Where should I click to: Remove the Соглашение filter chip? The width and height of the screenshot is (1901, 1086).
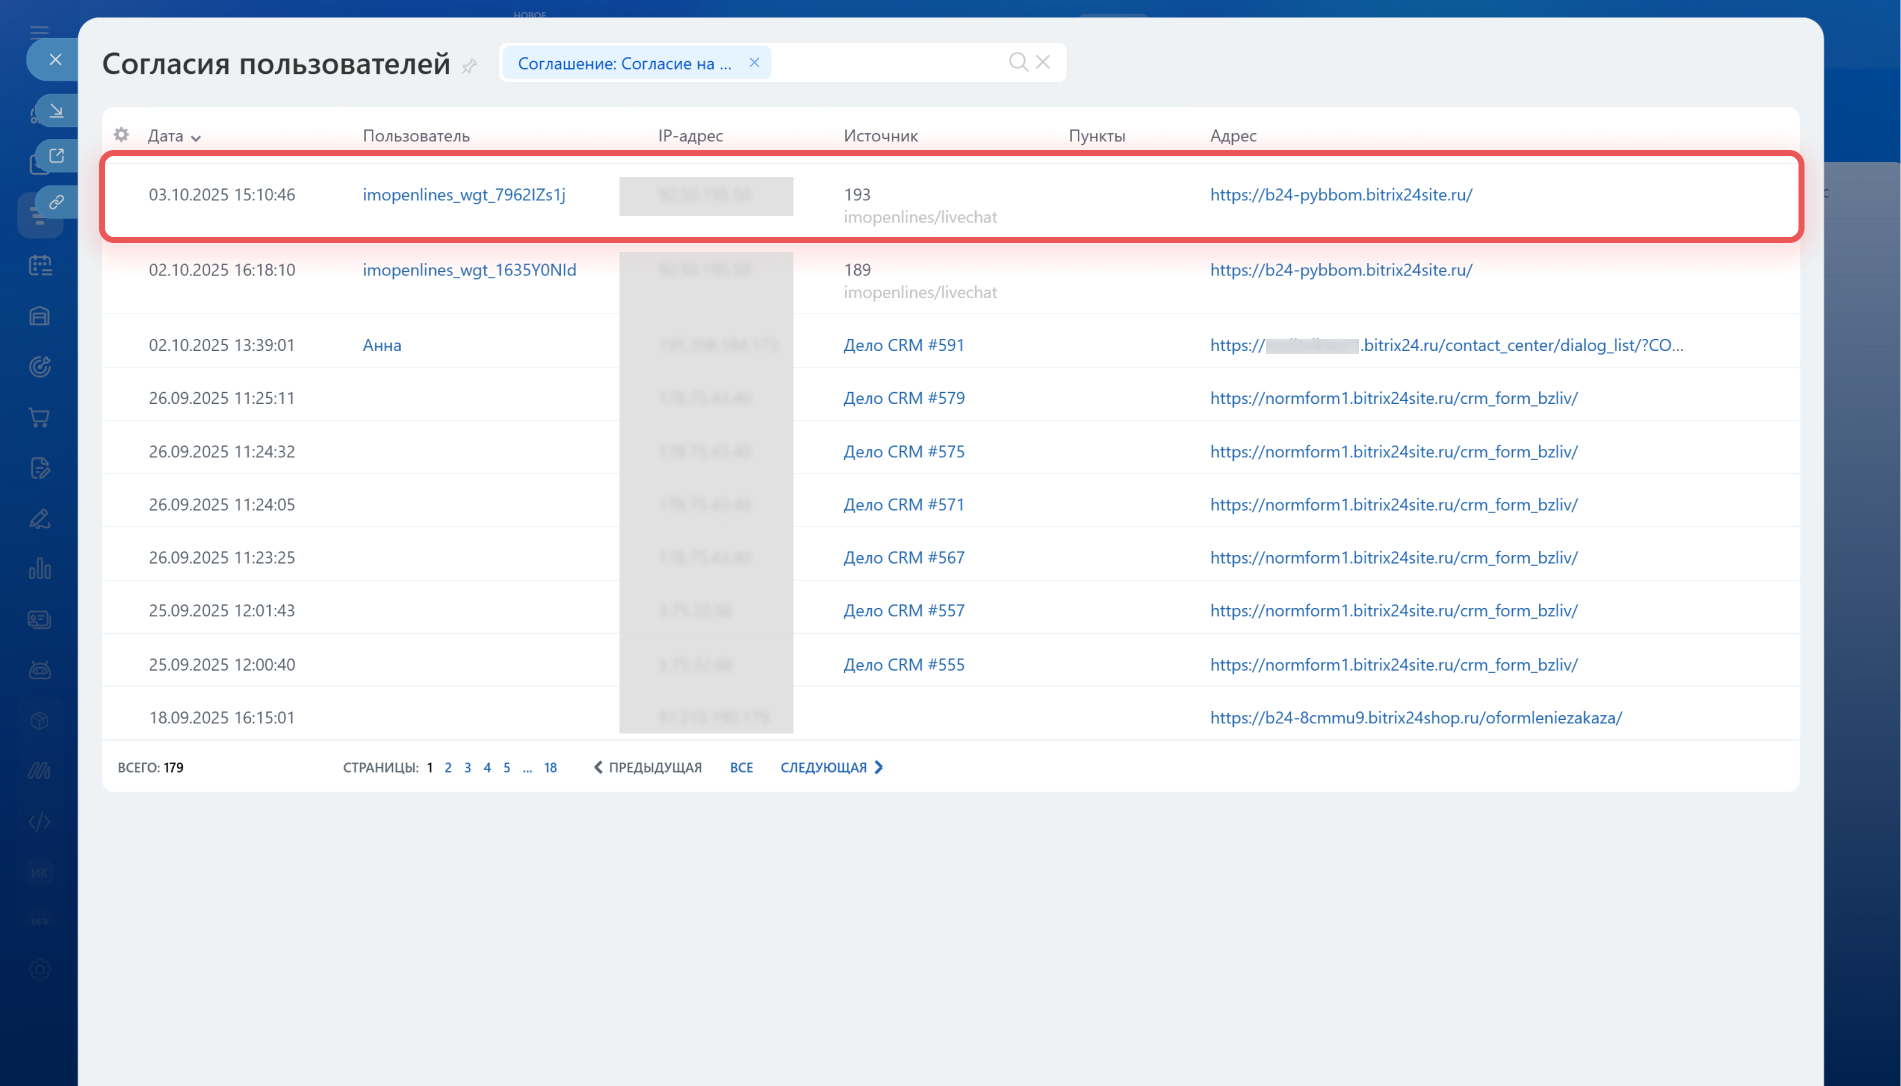(755, 63)
